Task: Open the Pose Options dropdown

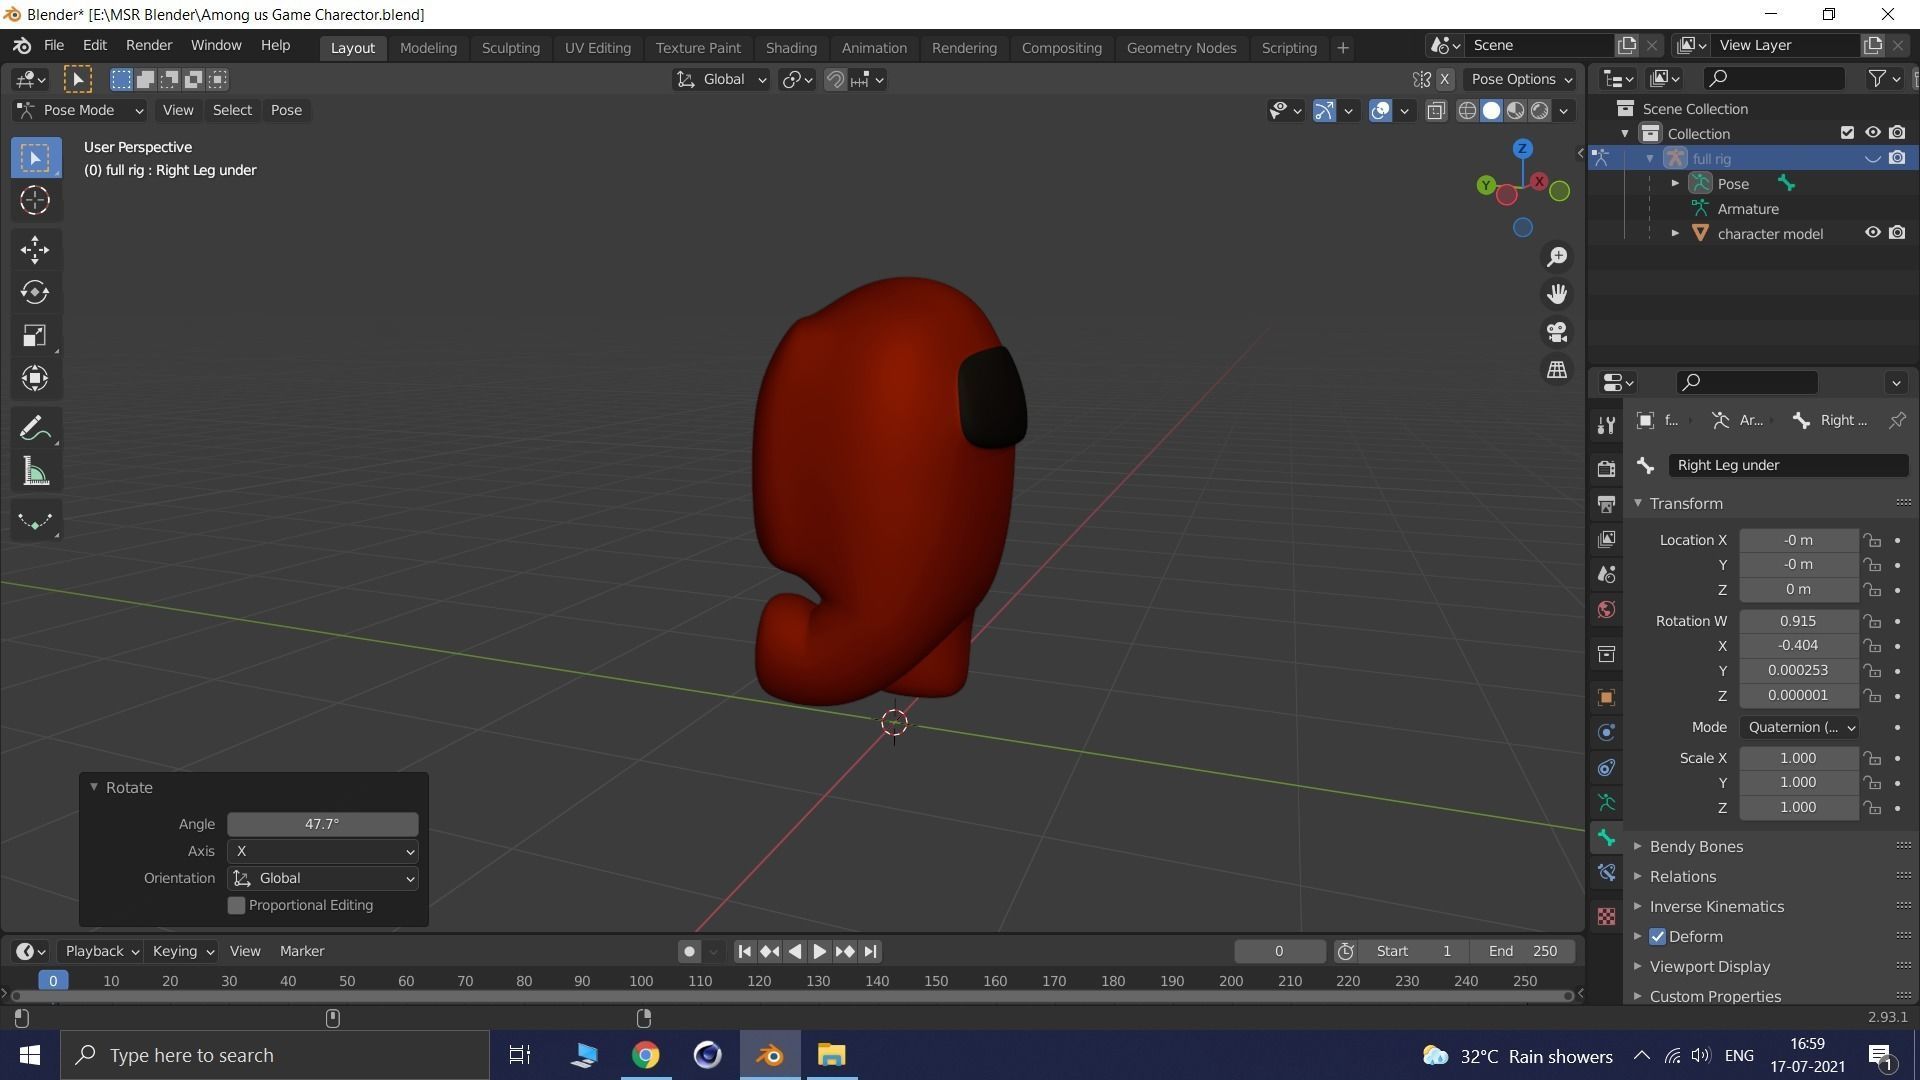Action: click(1521, 79)
